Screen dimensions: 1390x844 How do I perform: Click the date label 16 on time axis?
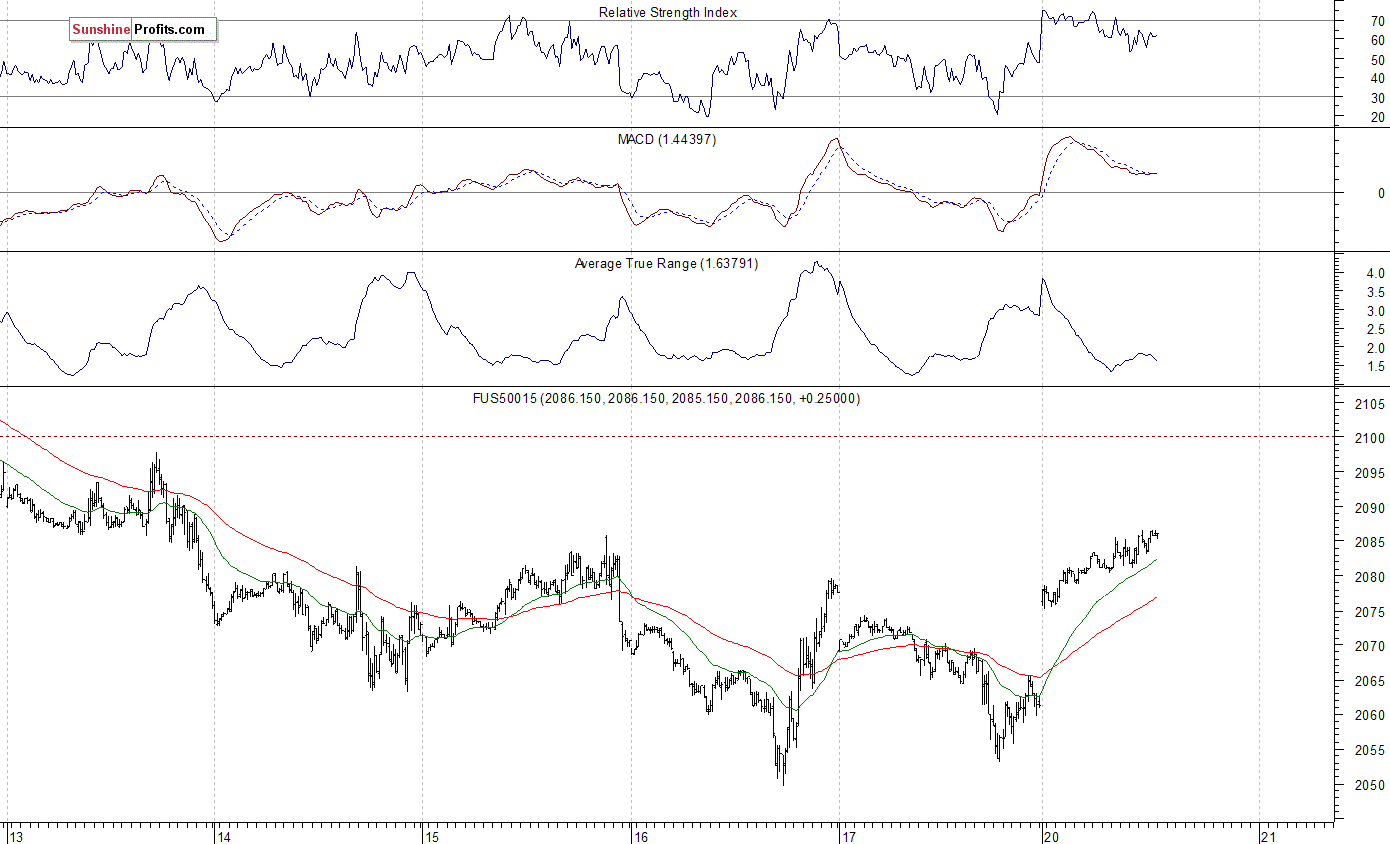pos(642,836)
